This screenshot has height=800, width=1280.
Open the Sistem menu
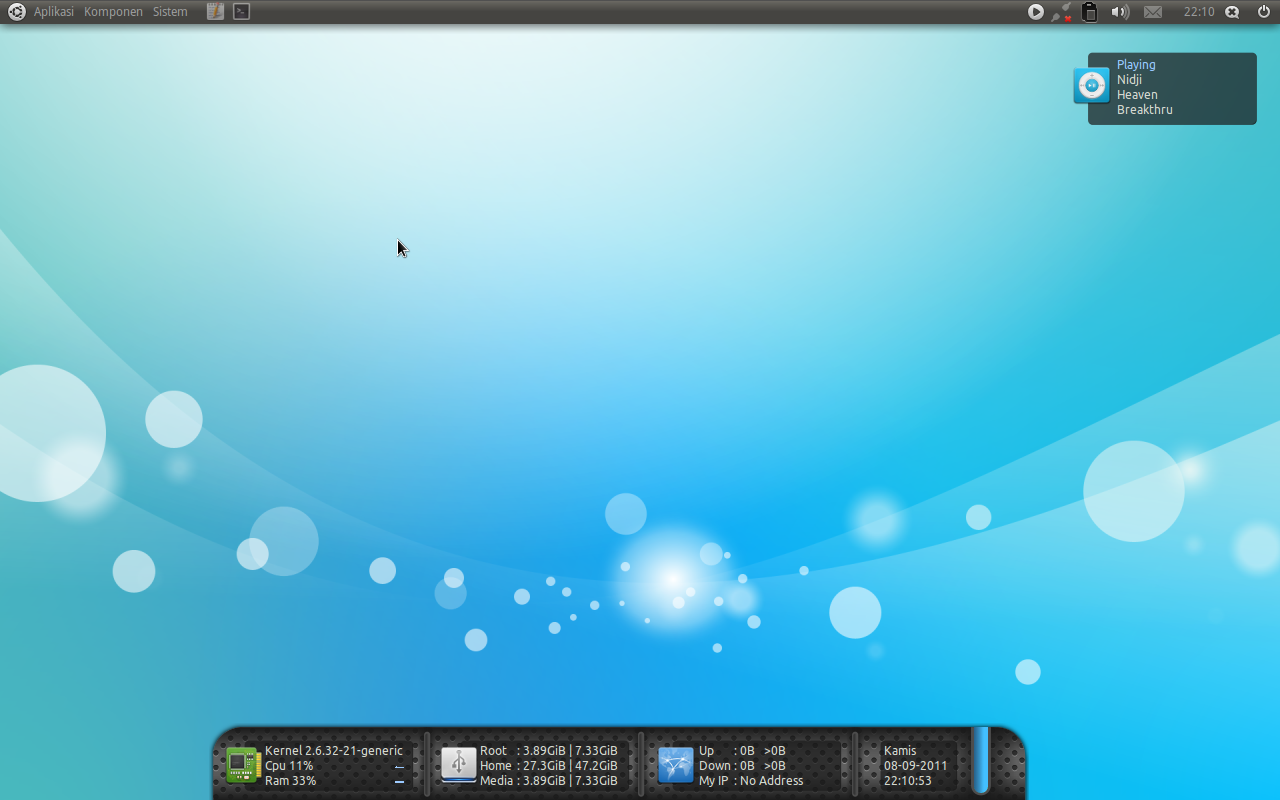(x=170, y=12)
